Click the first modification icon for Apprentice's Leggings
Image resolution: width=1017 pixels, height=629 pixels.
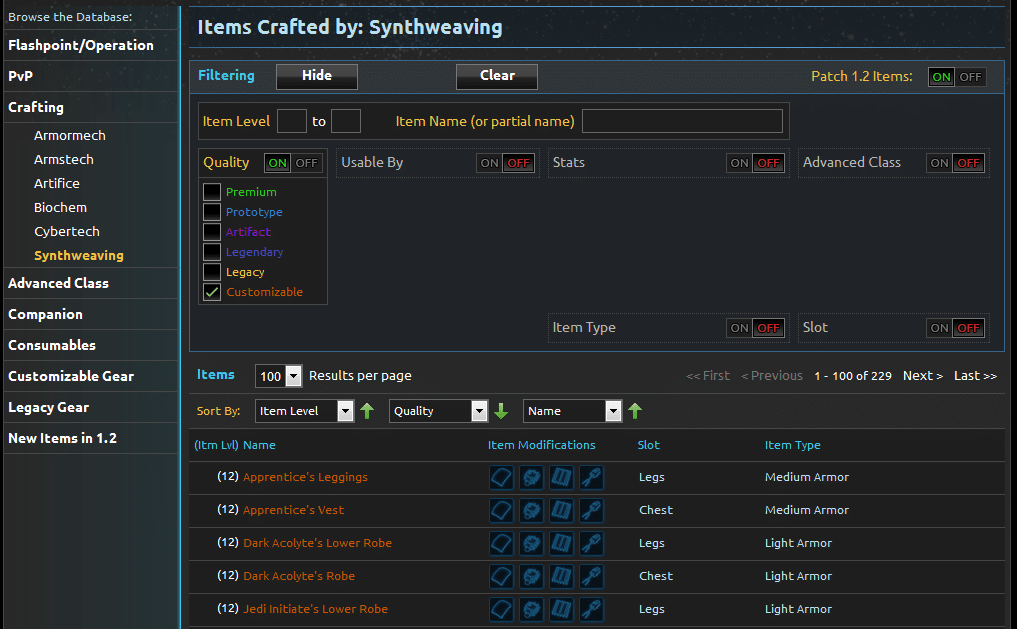tap(501, 477)
